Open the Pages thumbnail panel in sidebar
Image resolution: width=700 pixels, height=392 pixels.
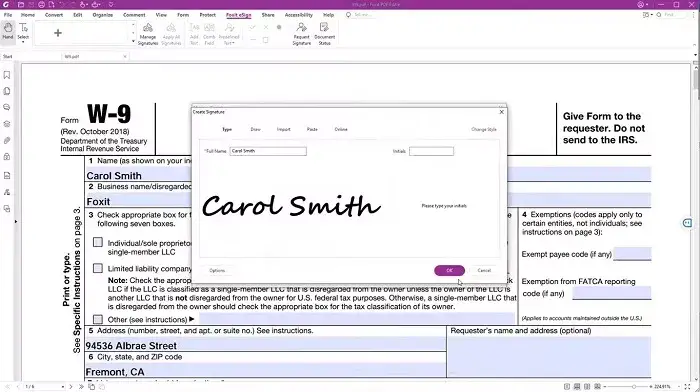(7, 91)
